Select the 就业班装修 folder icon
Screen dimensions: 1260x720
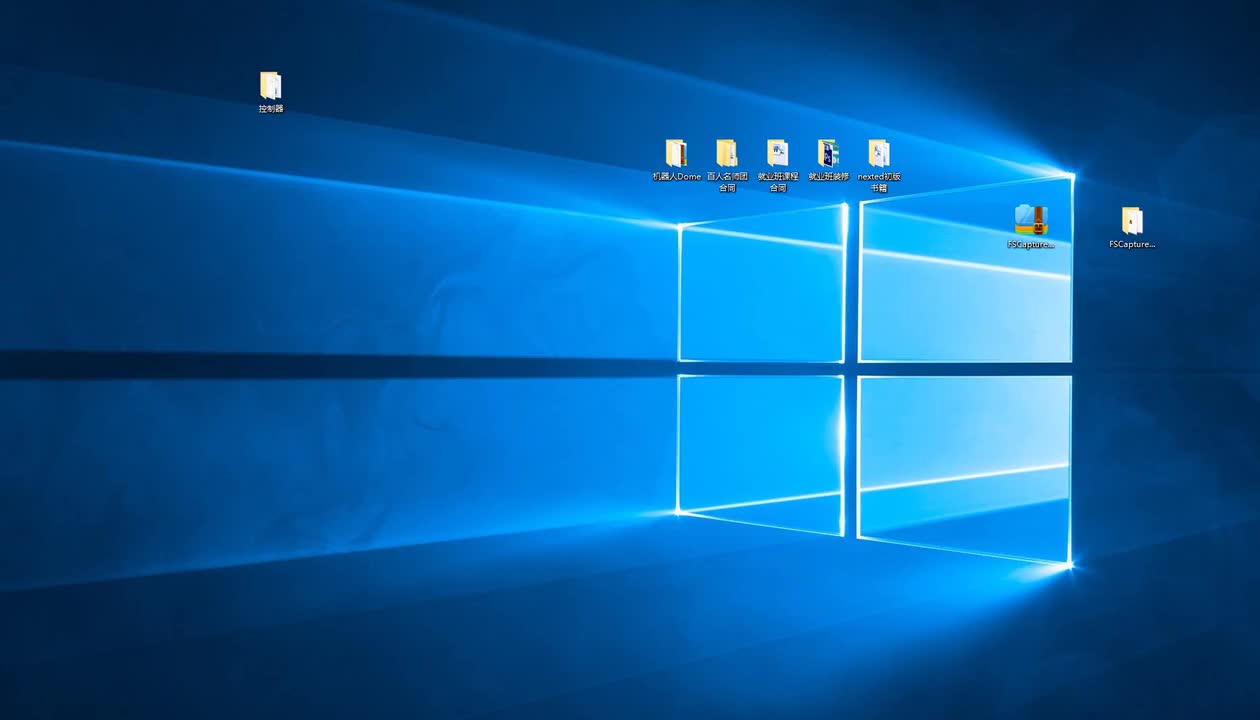828,153
